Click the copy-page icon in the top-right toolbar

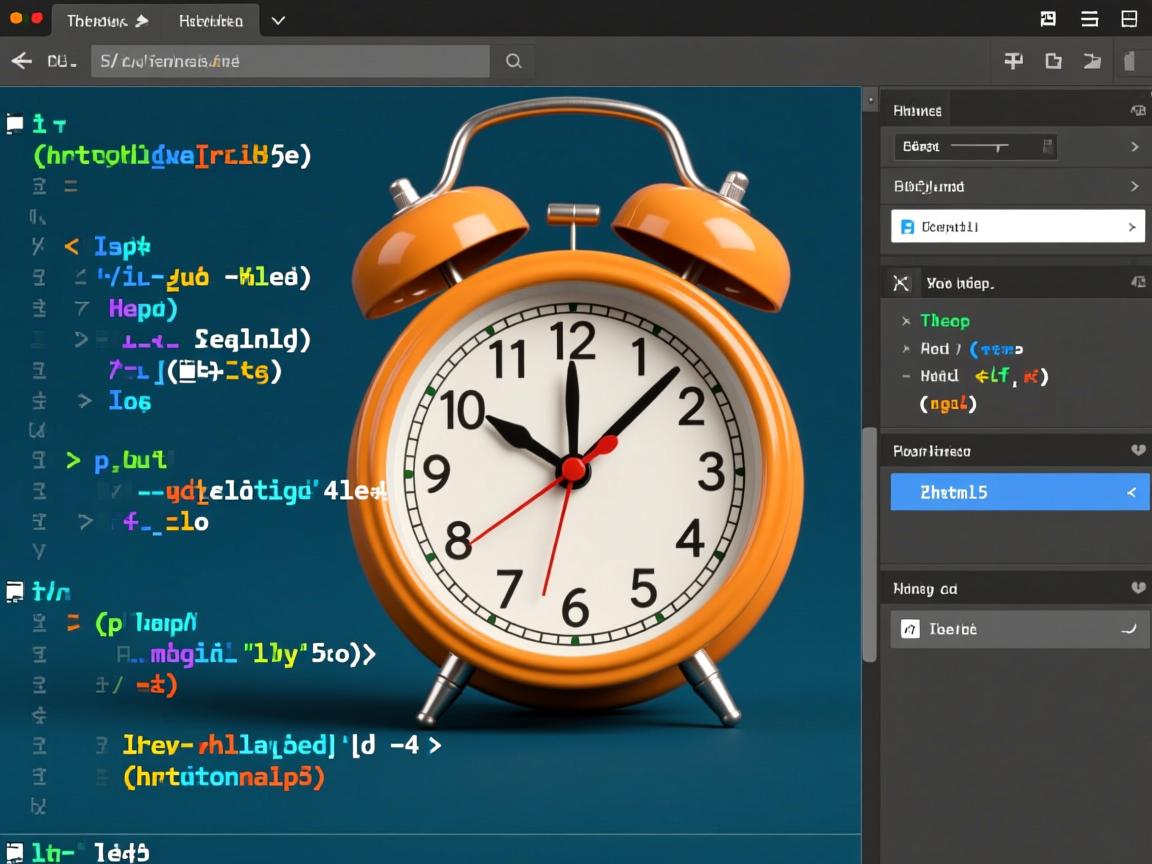(x=1053, y=61)
